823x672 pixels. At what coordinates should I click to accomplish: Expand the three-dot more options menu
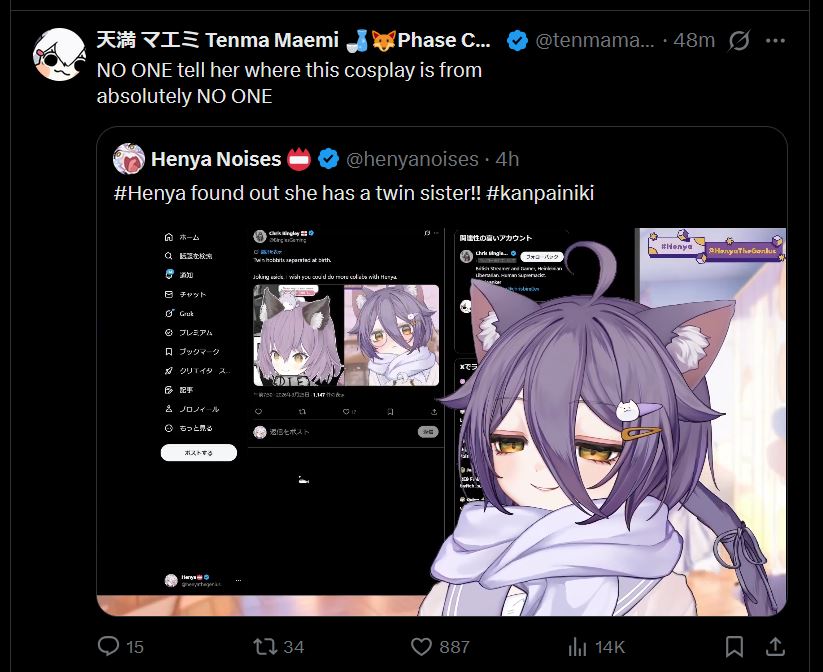(775, 40)
